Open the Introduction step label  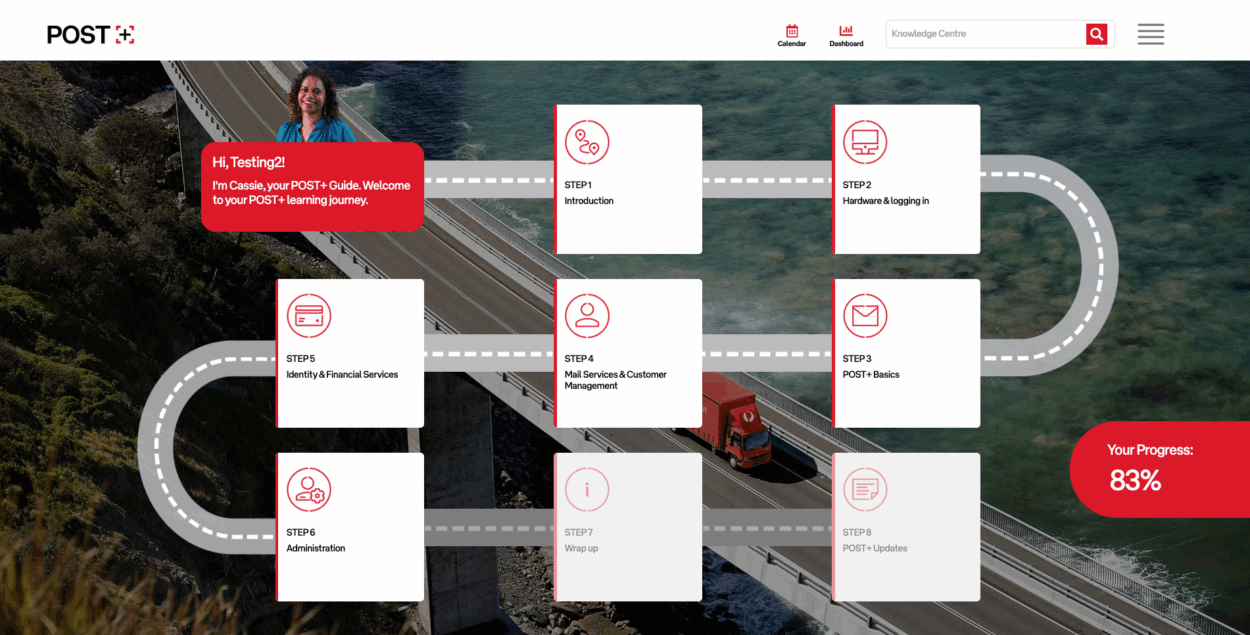pyautogui.click(x=589, y=201)
